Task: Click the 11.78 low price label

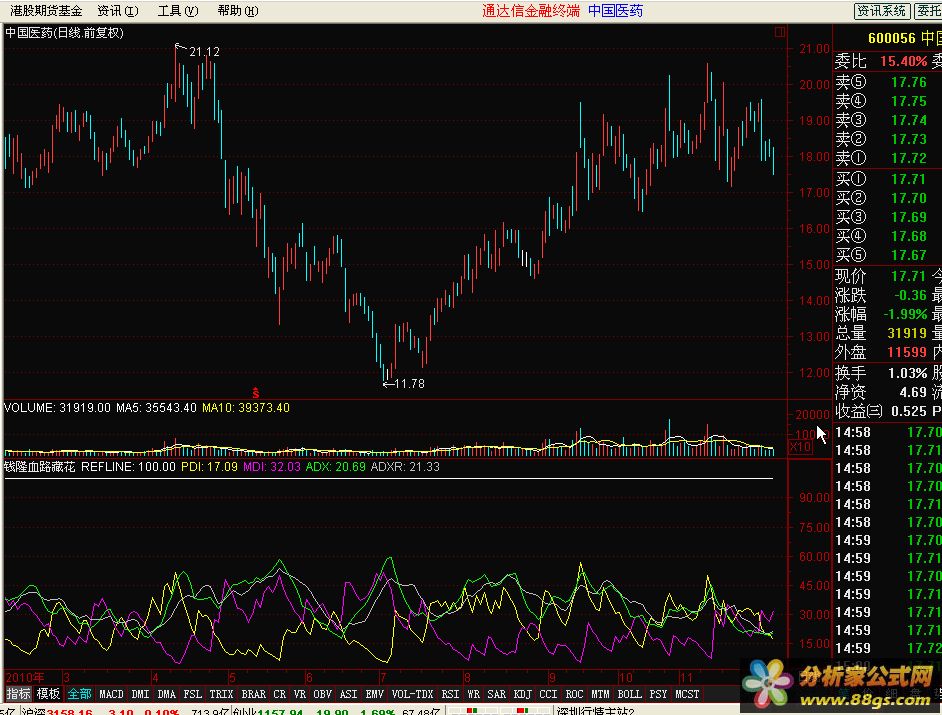Action: tap(410, 383)
